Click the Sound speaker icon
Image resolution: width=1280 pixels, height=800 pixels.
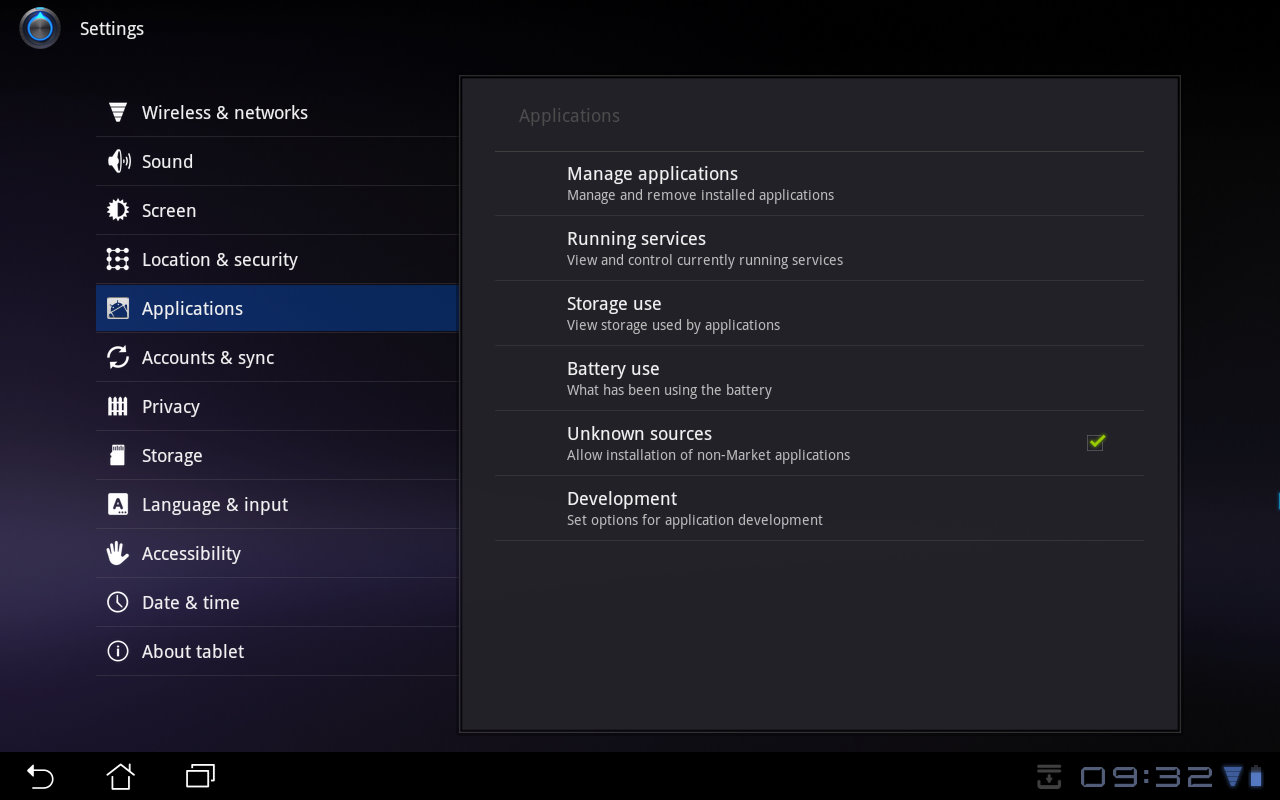(118, 161)
